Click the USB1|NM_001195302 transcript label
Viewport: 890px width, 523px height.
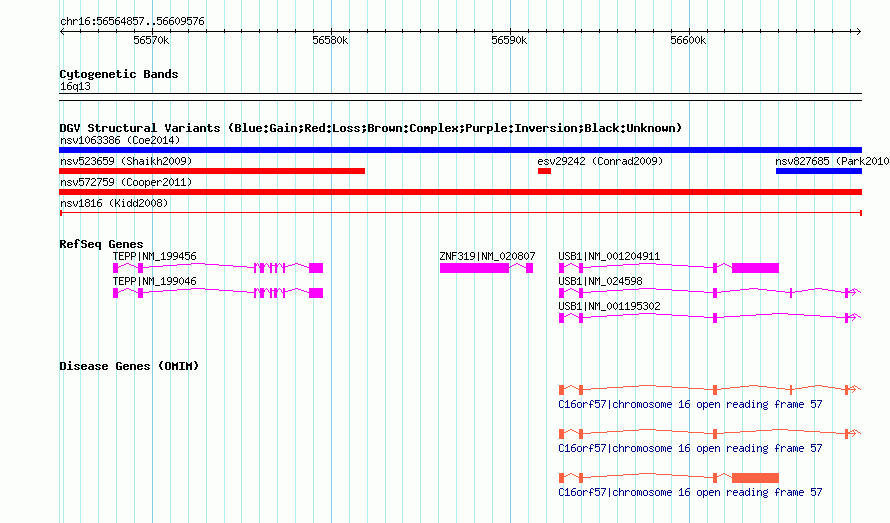click(609, 306)
